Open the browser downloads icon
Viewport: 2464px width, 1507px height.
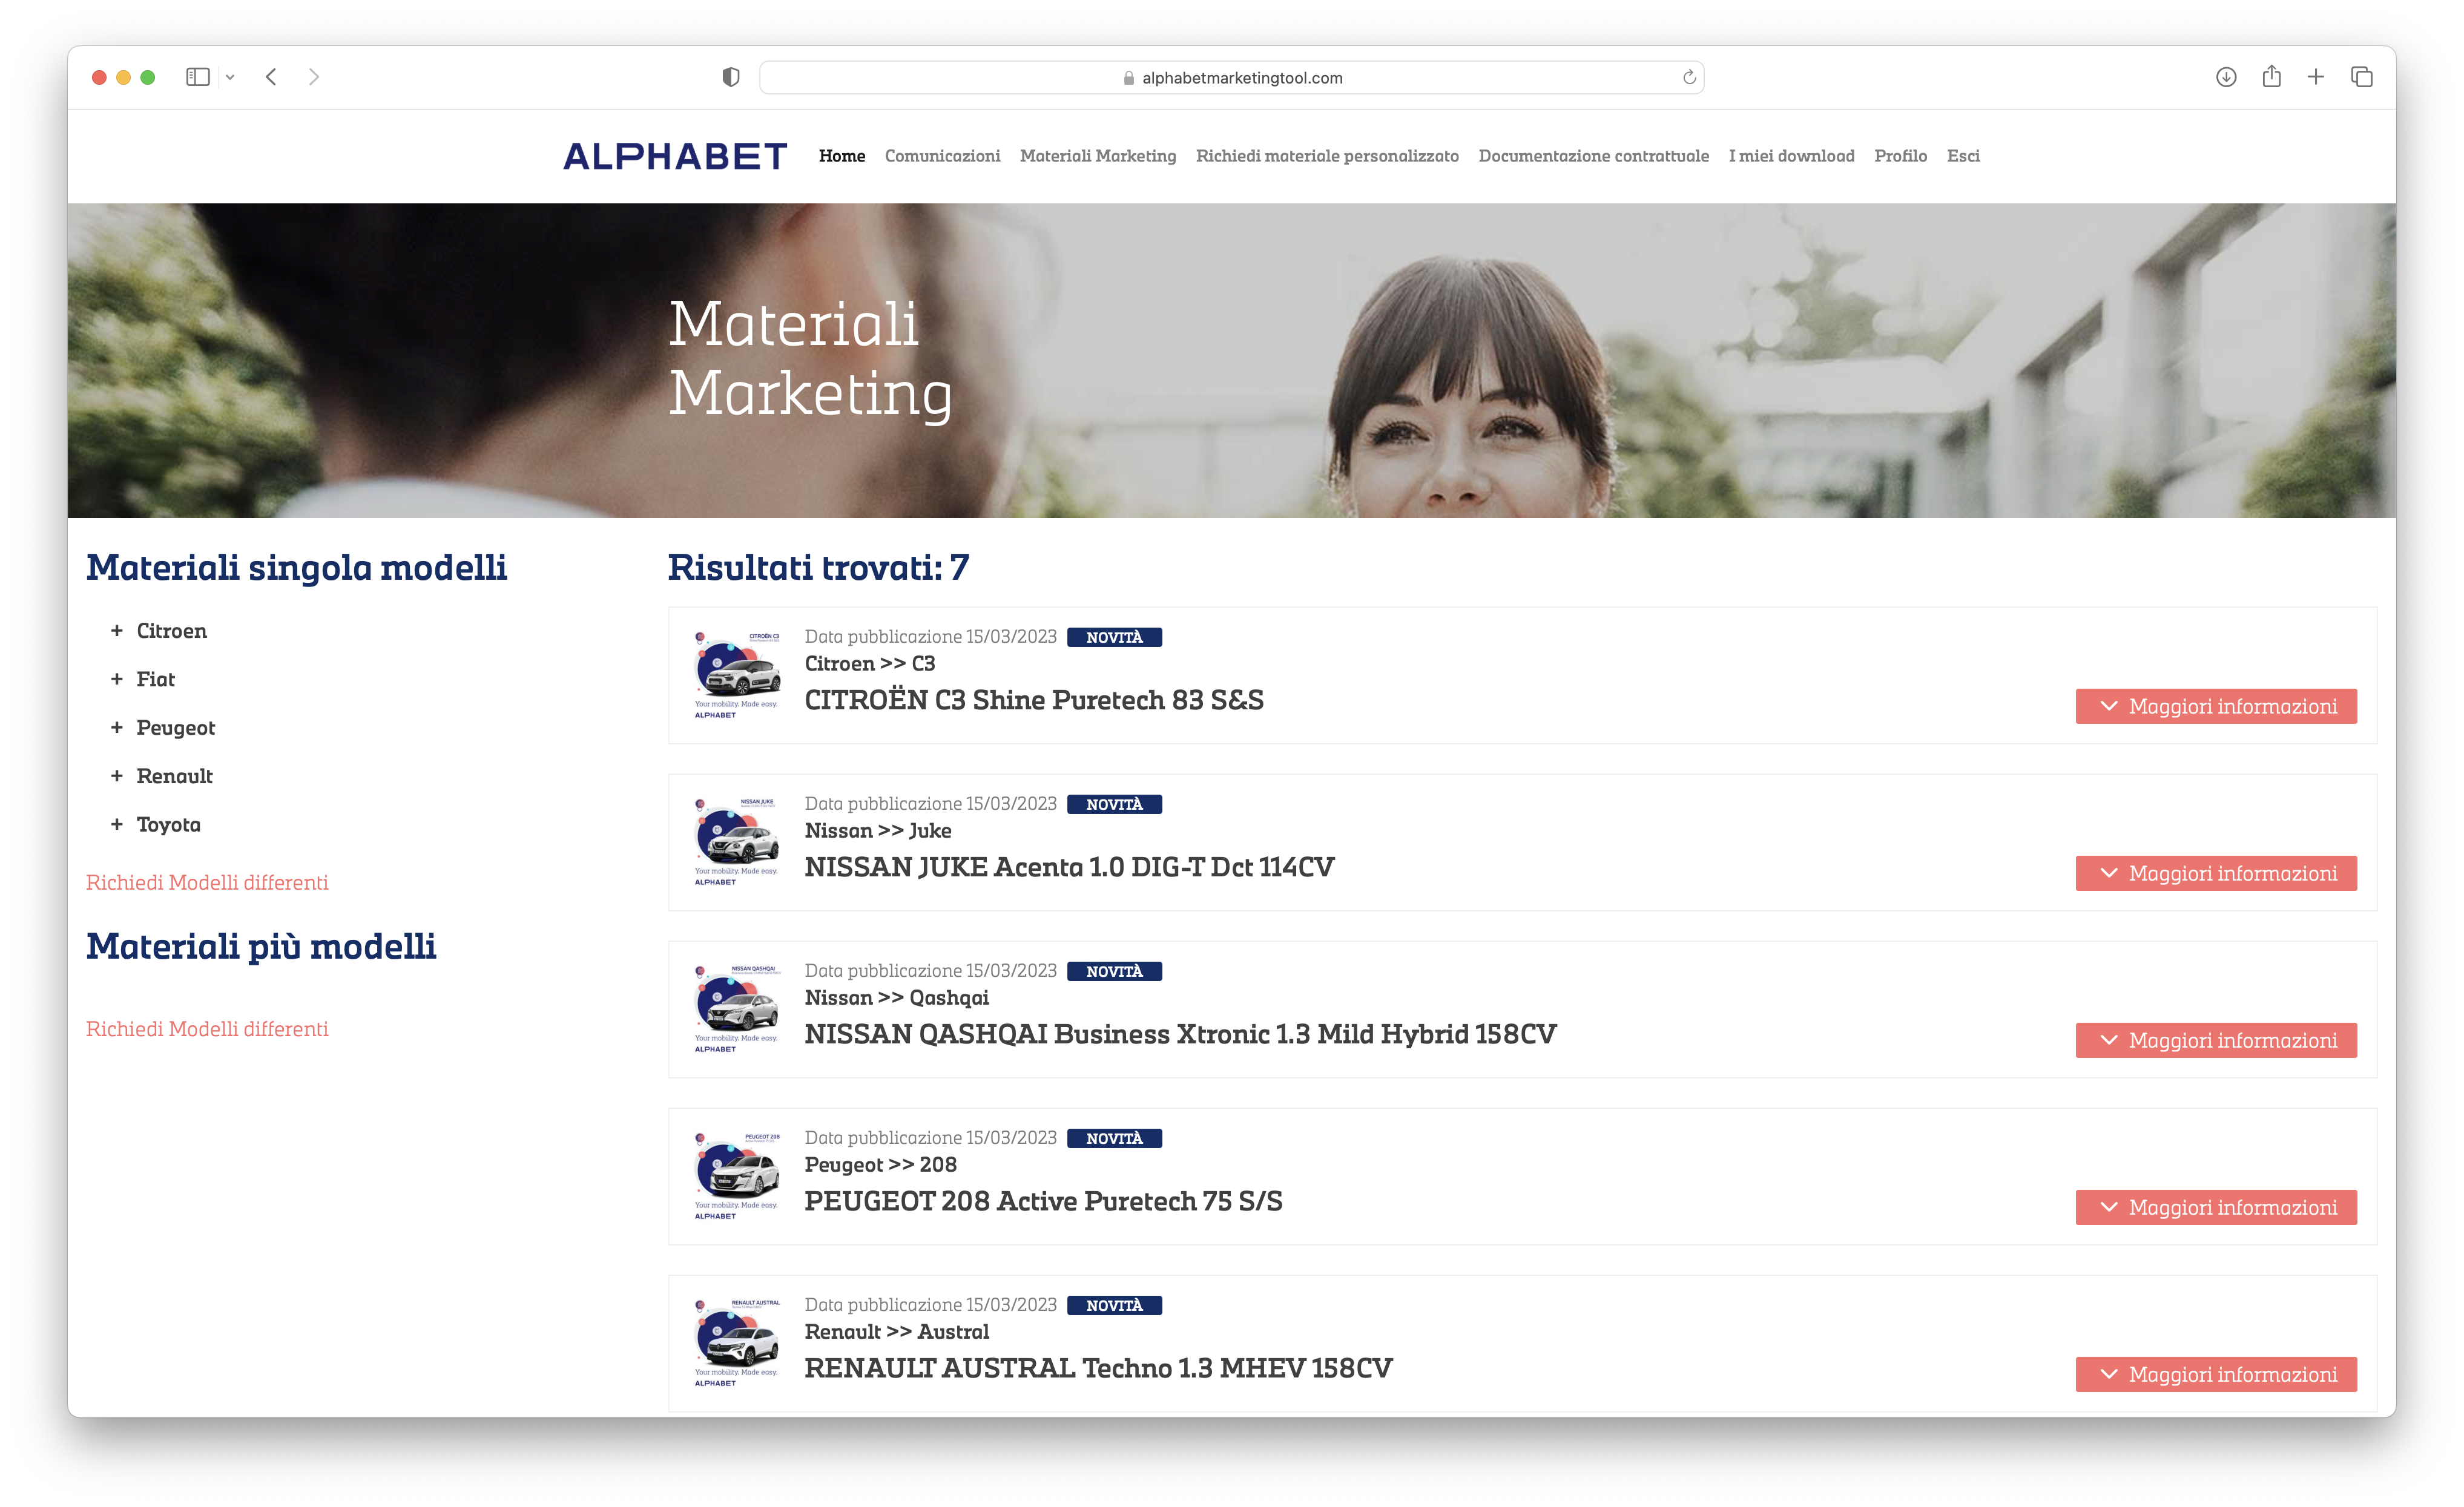click(x=2226, y=77)
